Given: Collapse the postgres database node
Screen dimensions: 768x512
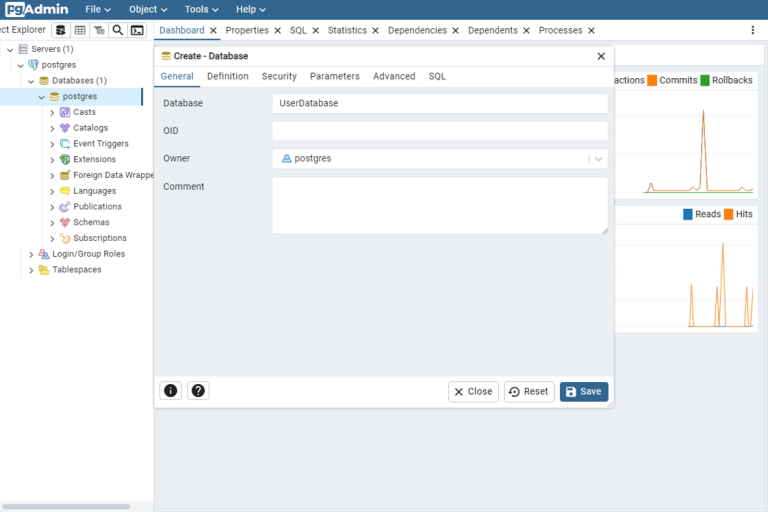Looking at the screenshot, I should (42, 97).
